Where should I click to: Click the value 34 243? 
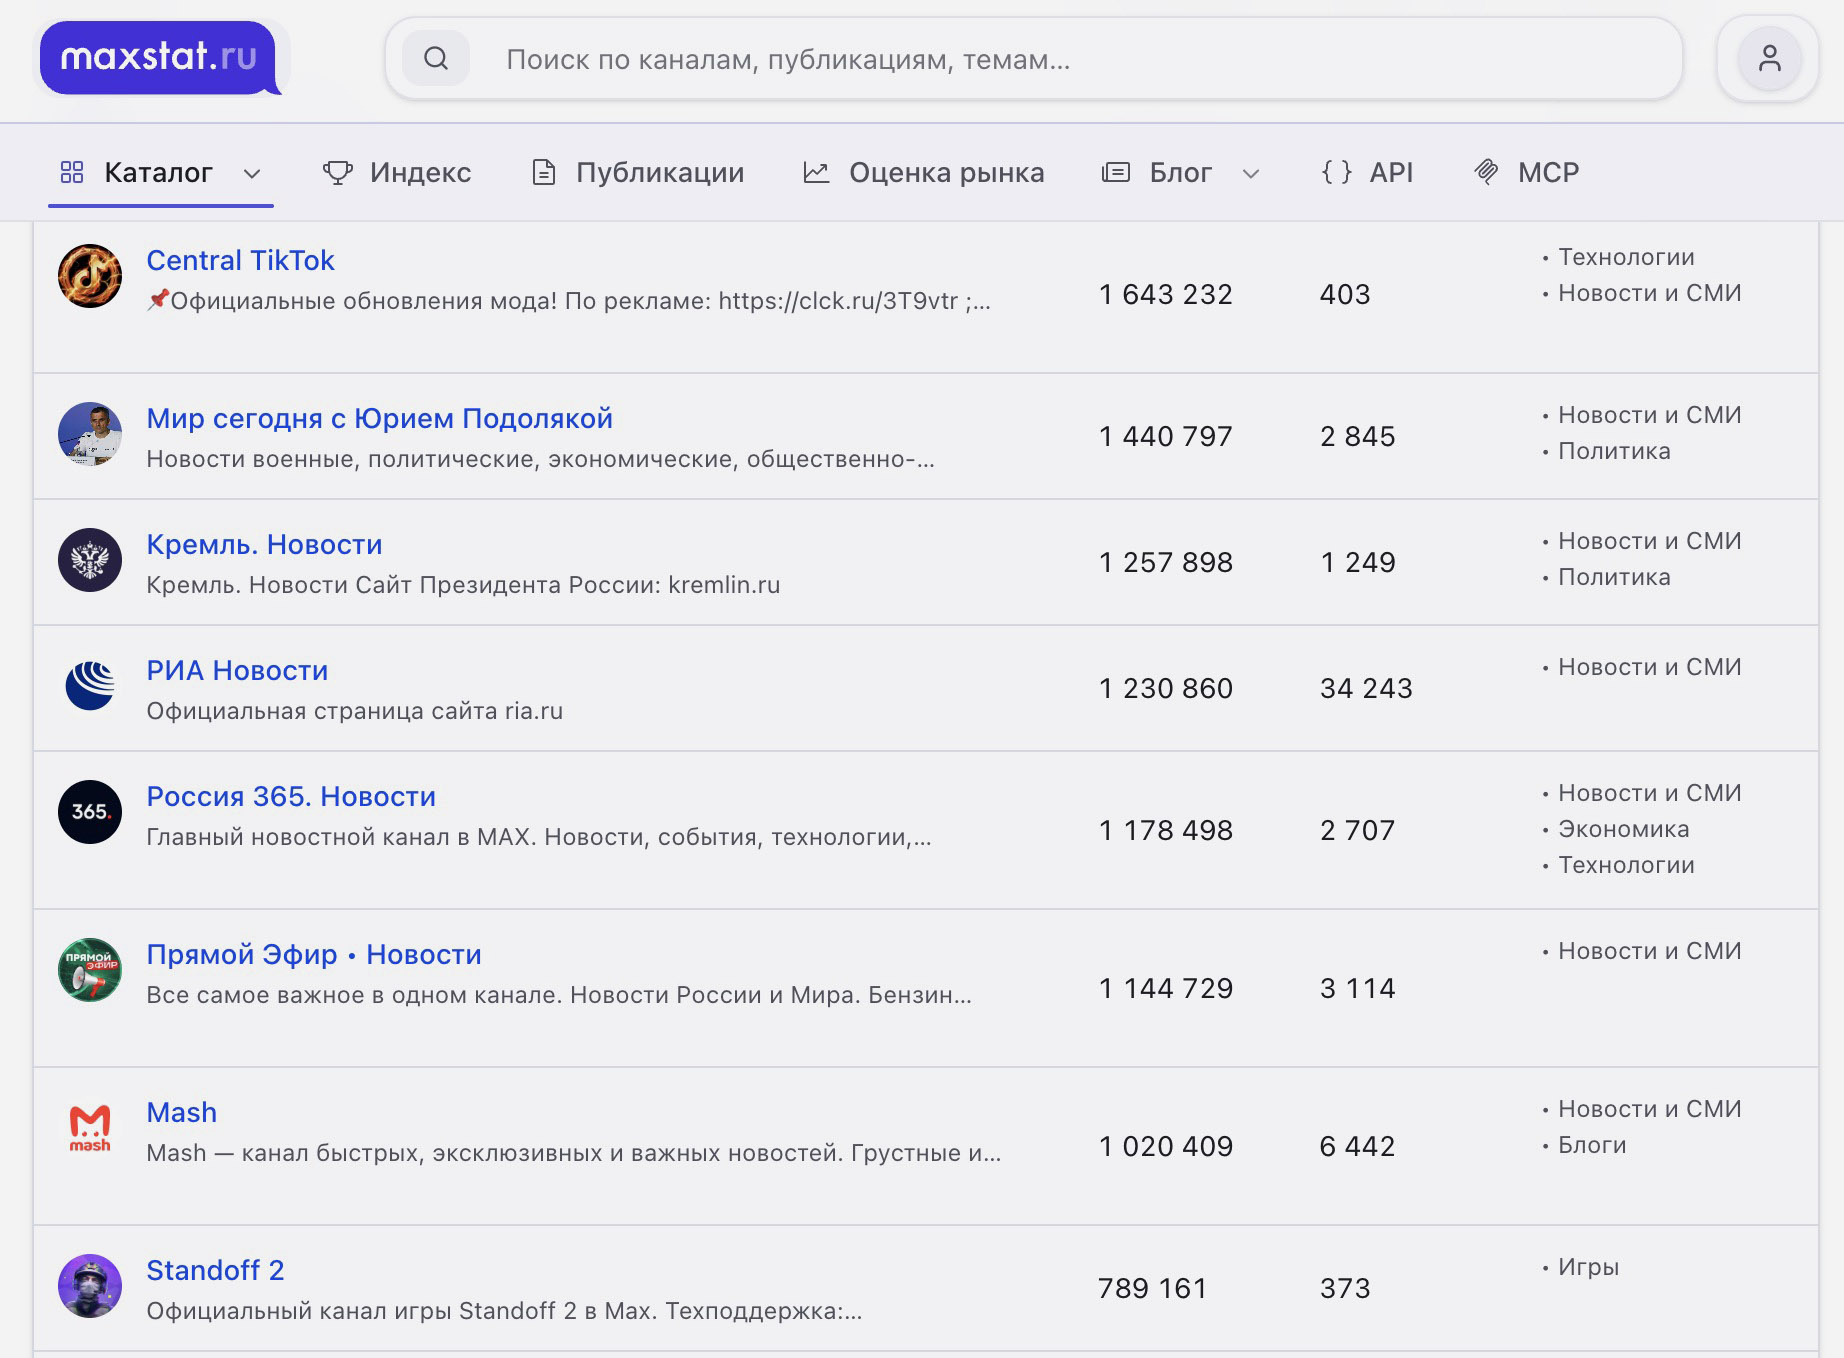(1366, 688)
